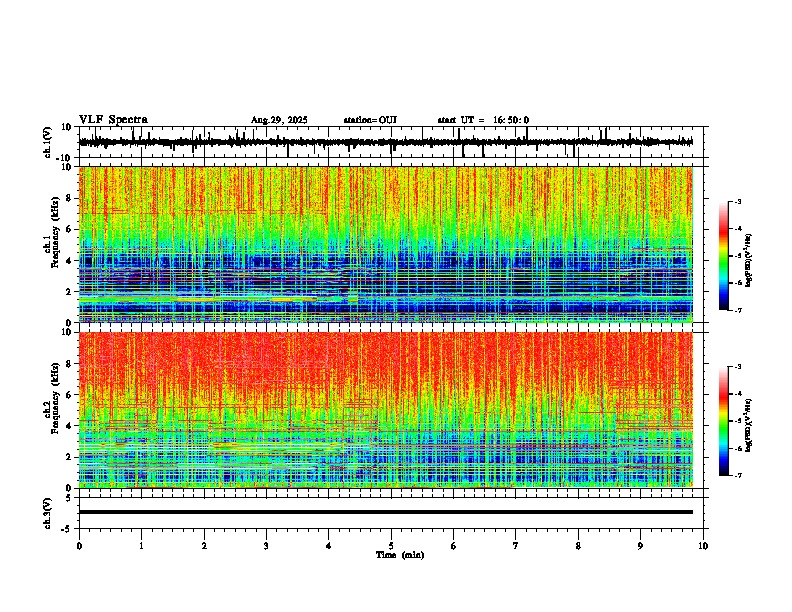Click time axis tick label "9"
The width and height of the screenshot is (792, 612).
[640, 546]
